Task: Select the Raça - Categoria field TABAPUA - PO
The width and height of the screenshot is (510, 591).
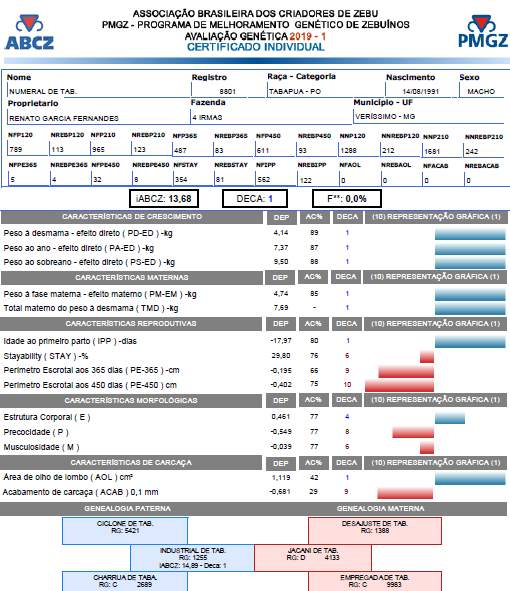Action: click(x=325, y=91)
